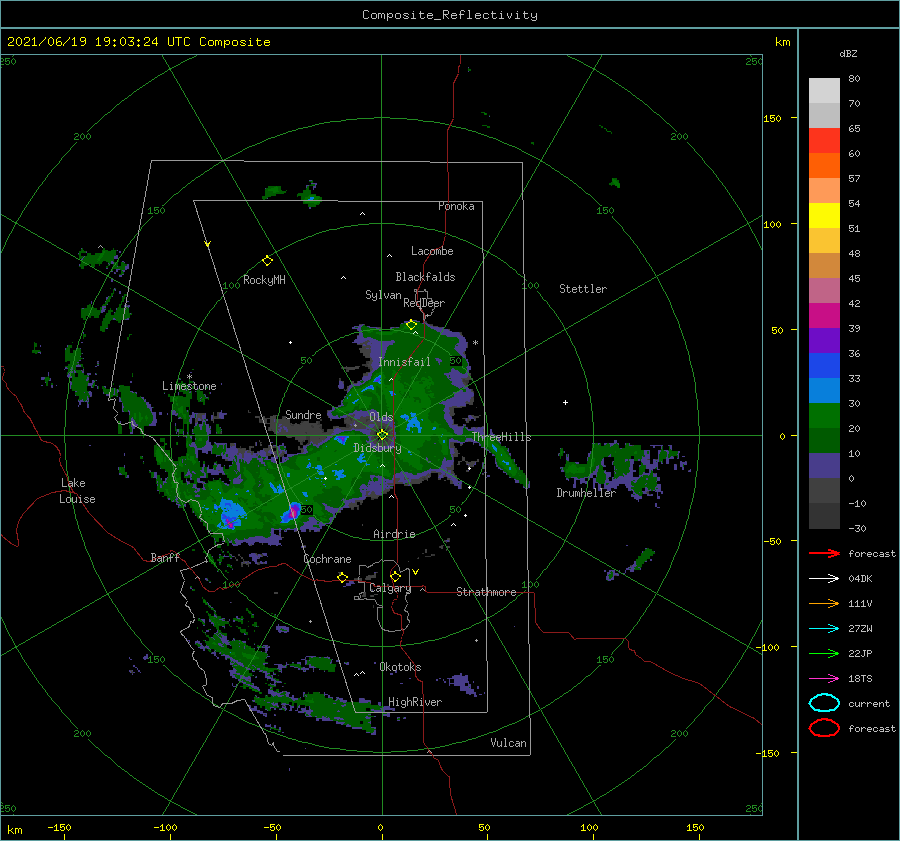Image resolution: width=900 pixels, height=841 pixels.
Task: Click the '18TS' legend label
Action: click(860, 679)
